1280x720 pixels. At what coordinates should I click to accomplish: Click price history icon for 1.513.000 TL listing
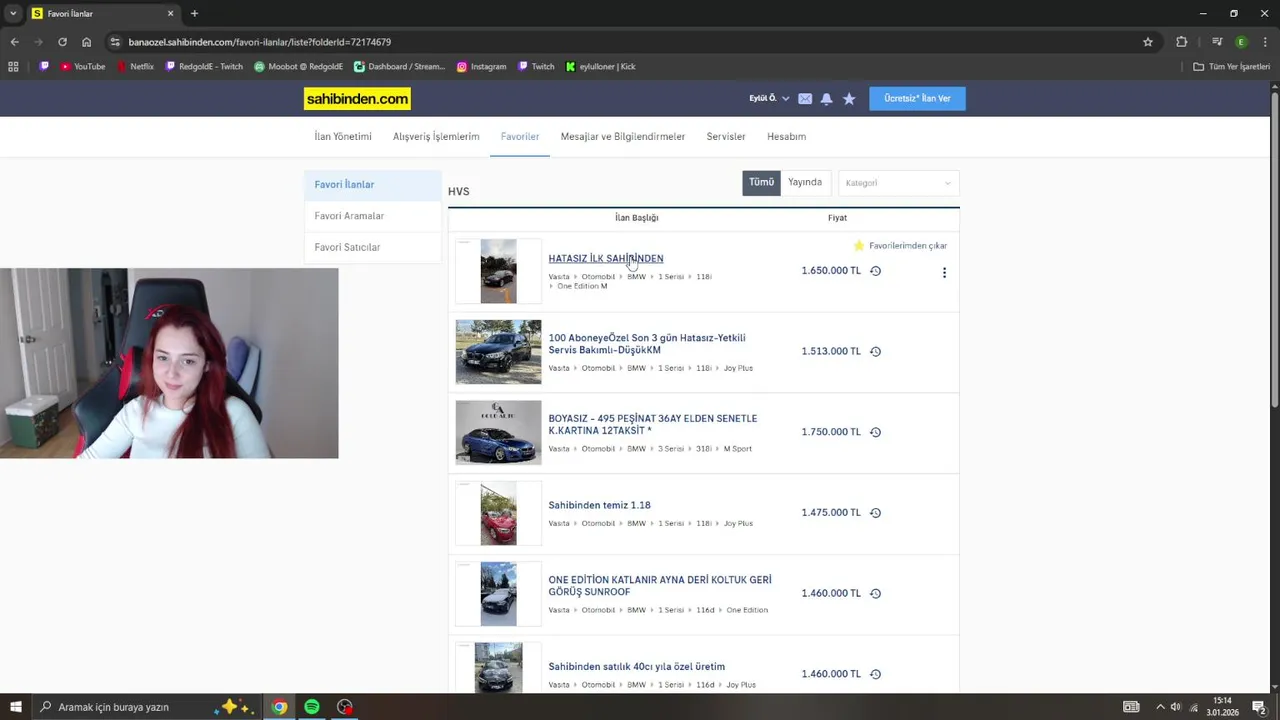(875, 352)
